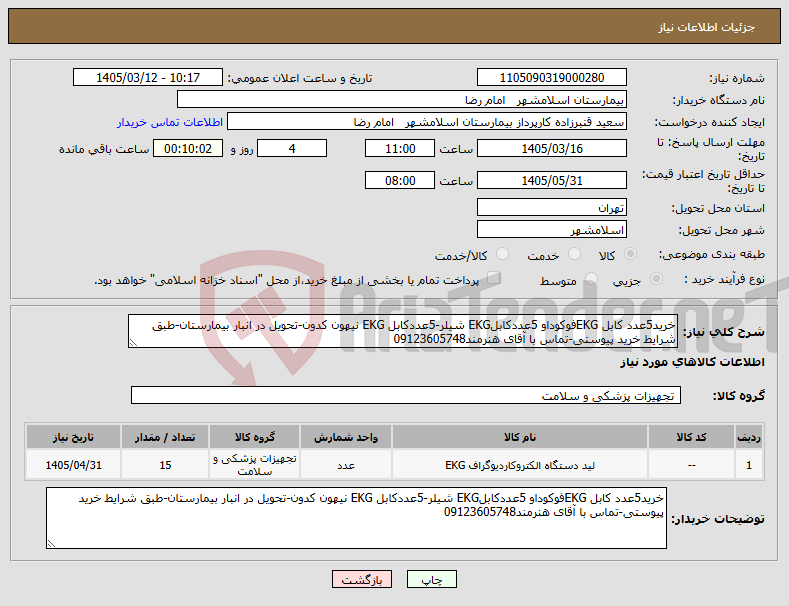Click the buyer organization name field
The image size is (789, 606).
402,100
